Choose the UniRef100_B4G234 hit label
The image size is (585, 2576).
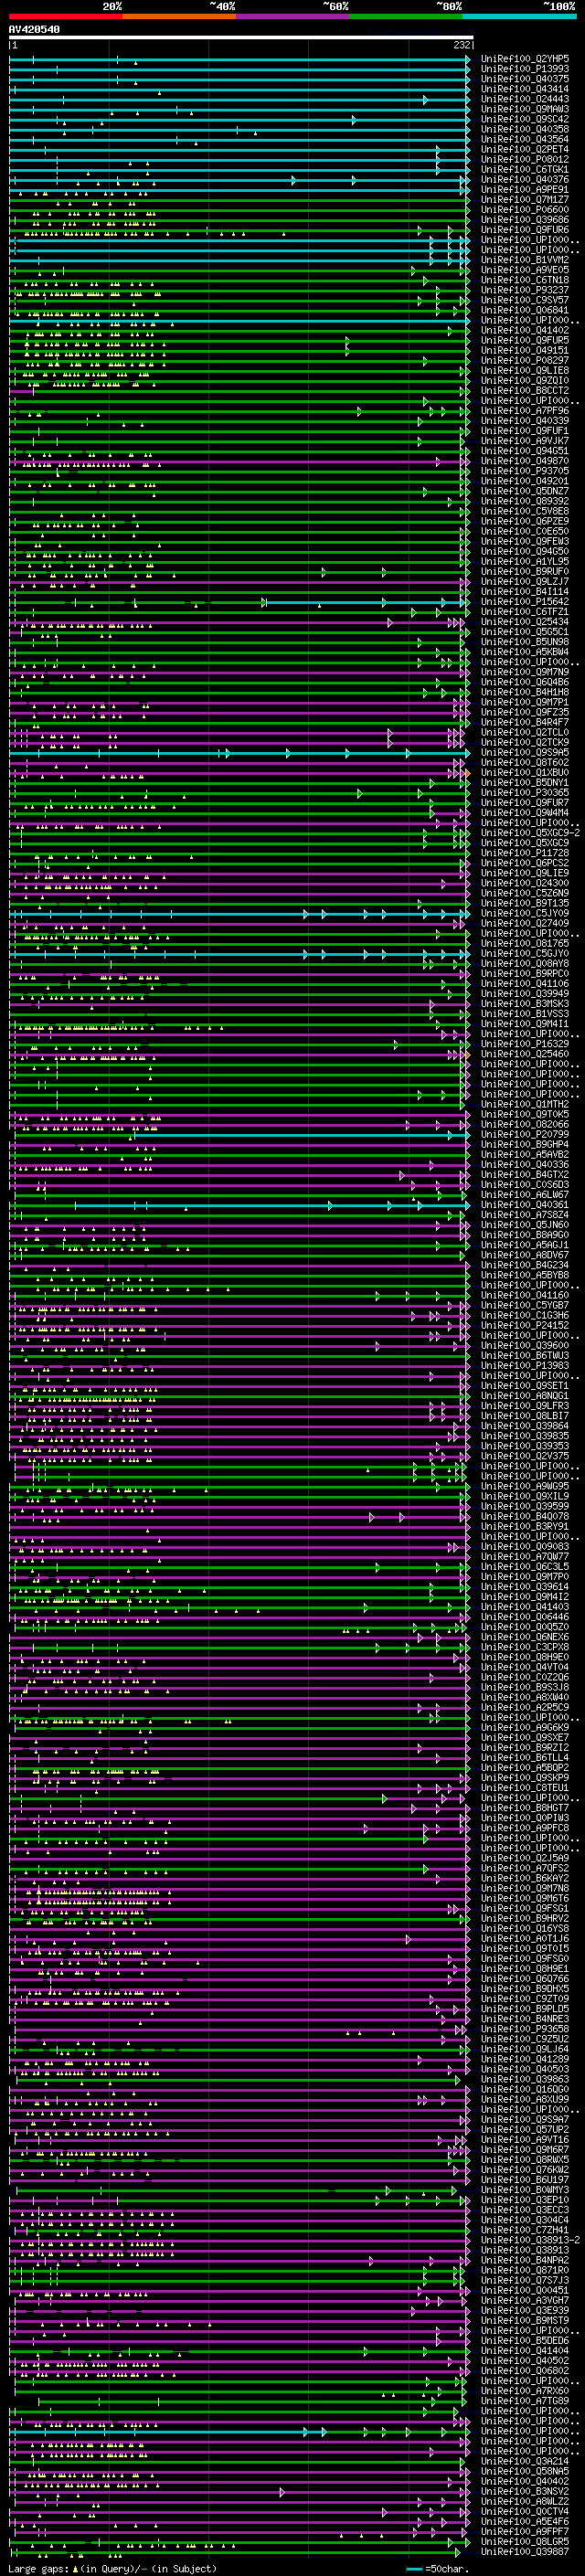[x=525, y=1265]
